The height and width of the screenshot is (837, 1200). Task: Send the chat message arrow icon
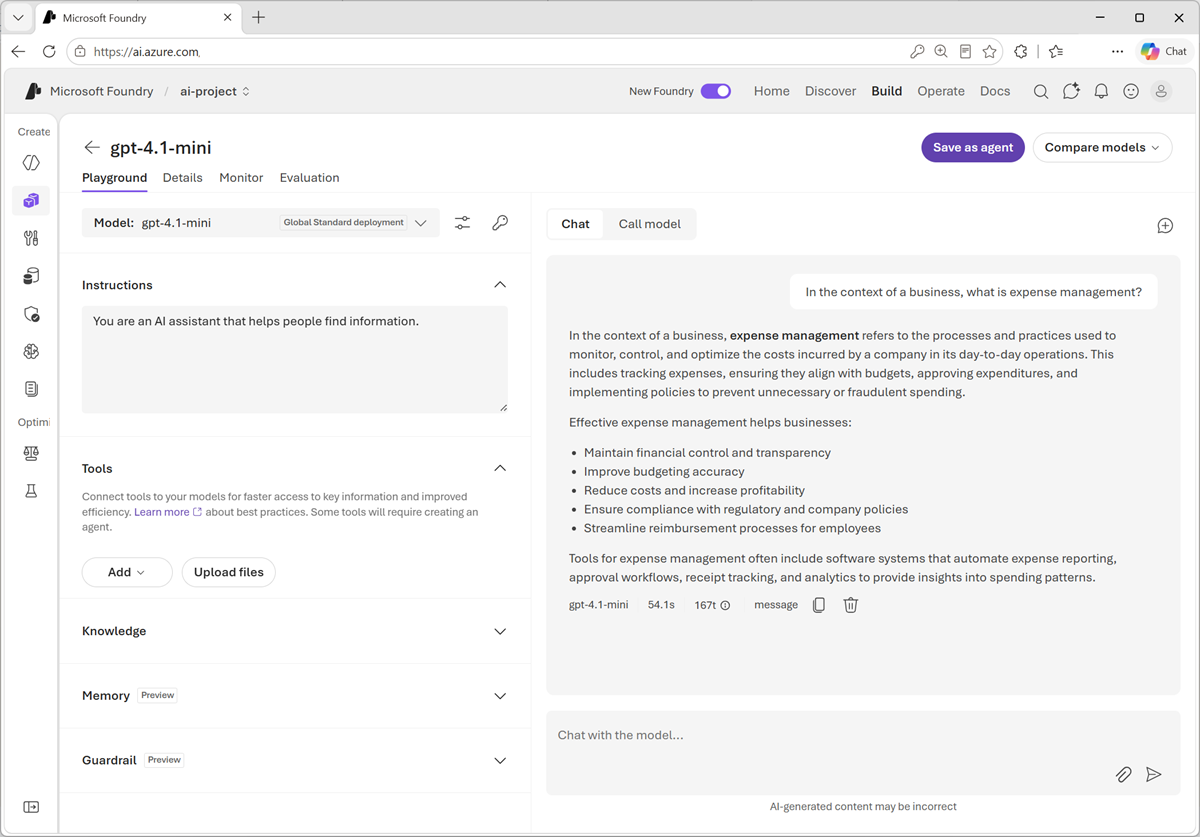coord(1154,775)
